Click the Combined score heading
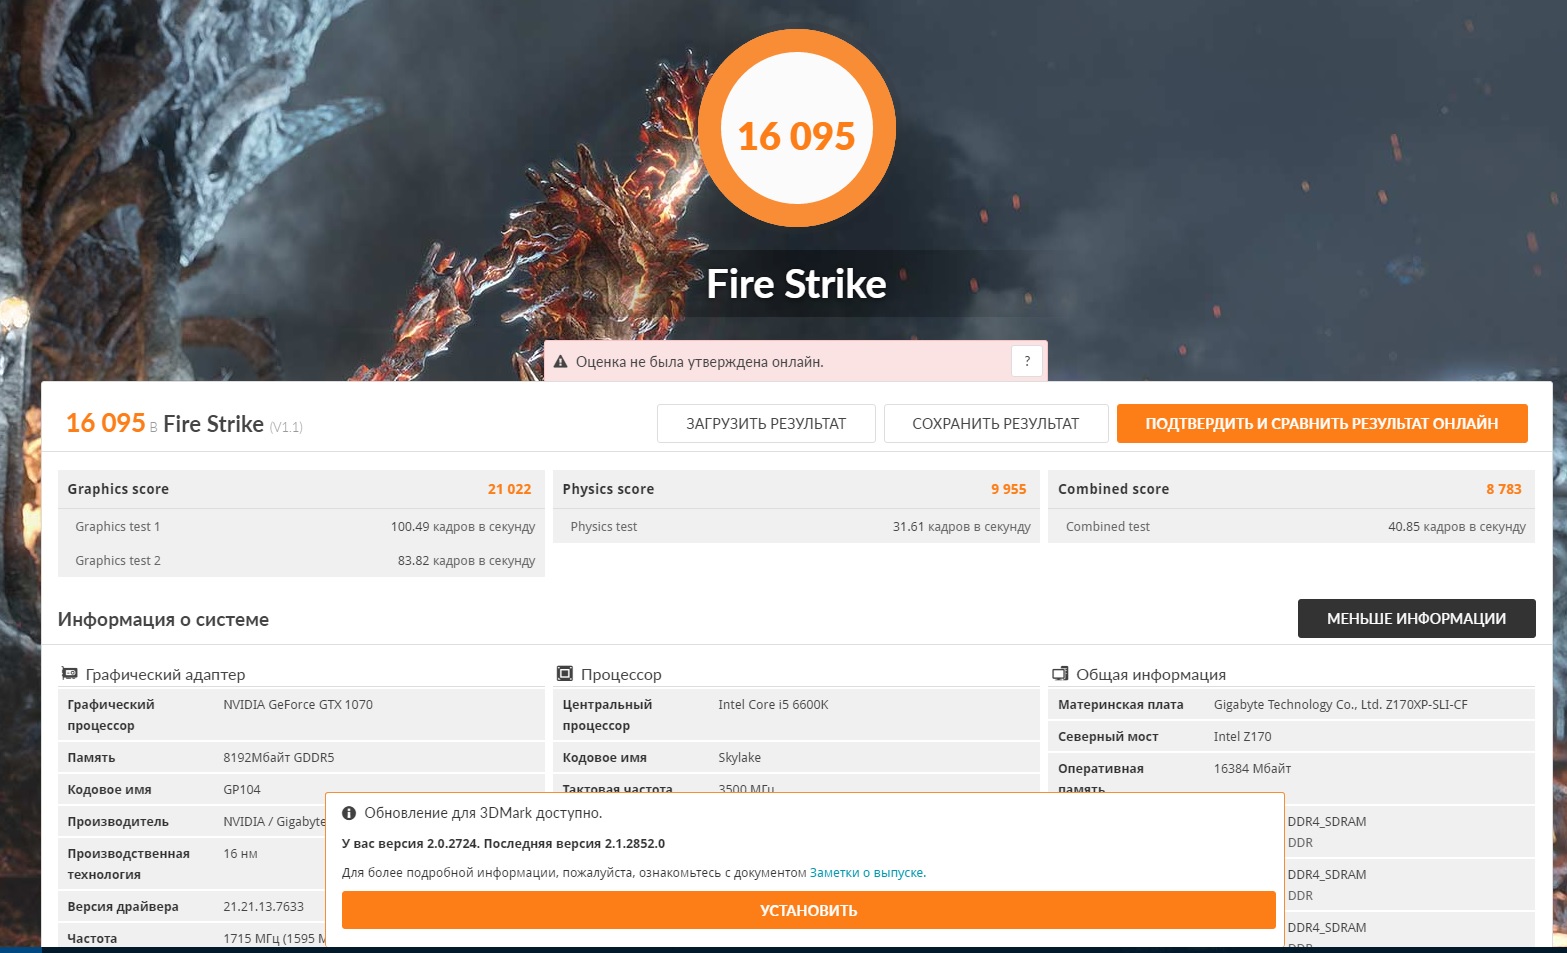Screen dimensions: 1567x953 click(x=1113, y=489)
